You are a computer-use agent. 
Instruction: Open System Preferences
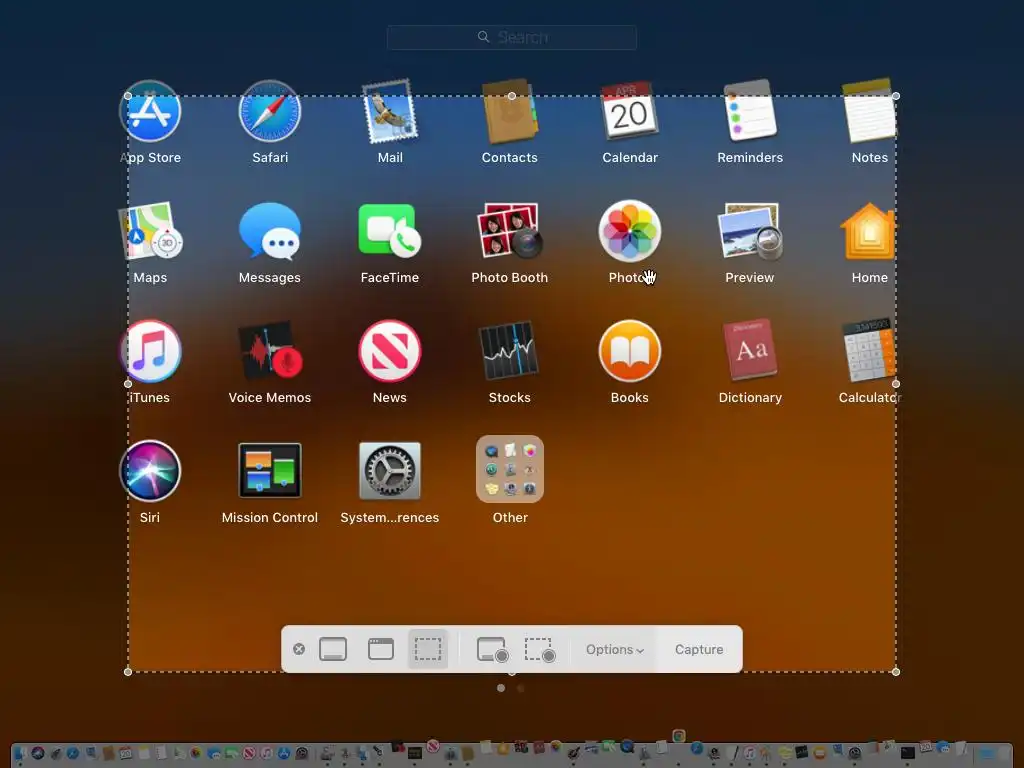tap(390, 471)
